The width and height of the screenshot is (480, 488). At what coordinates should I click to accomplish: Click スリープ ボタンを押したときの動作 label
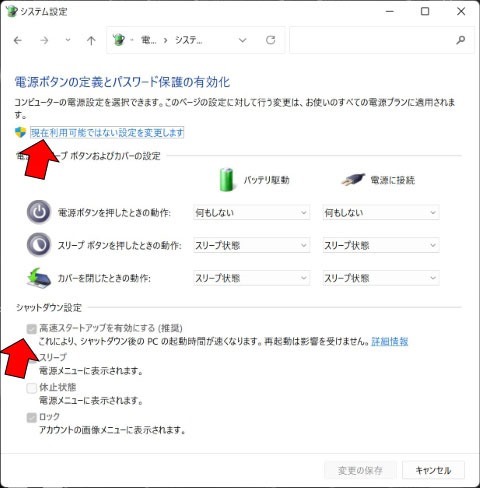120,245
